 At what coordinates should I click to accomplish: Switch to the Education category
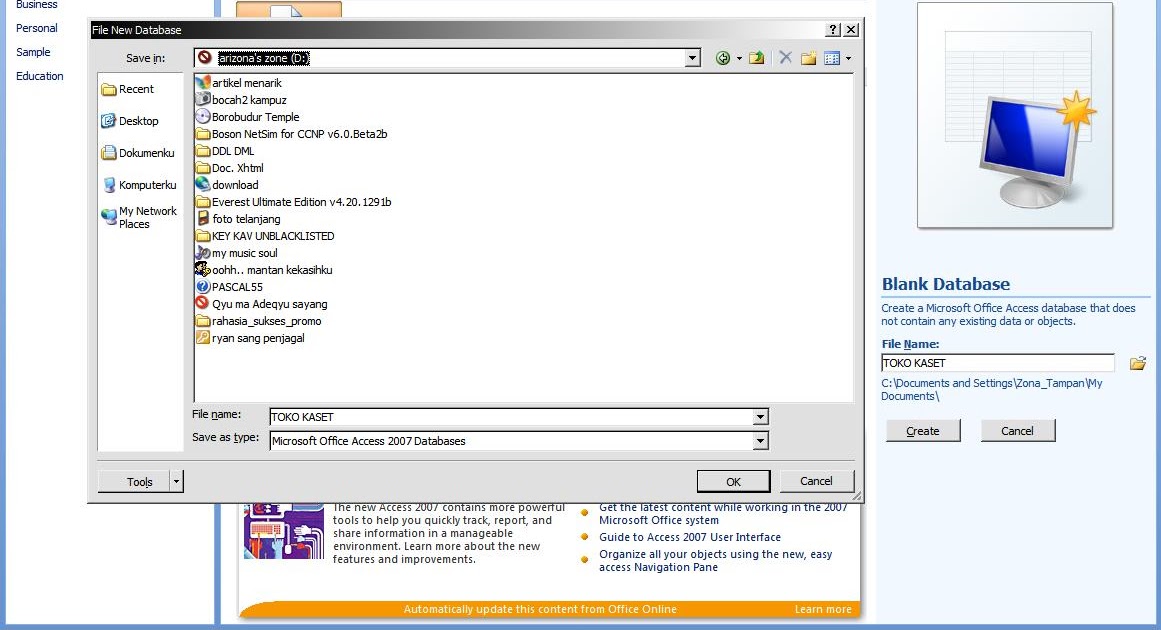pyautogui.click(x=39, y=76)
